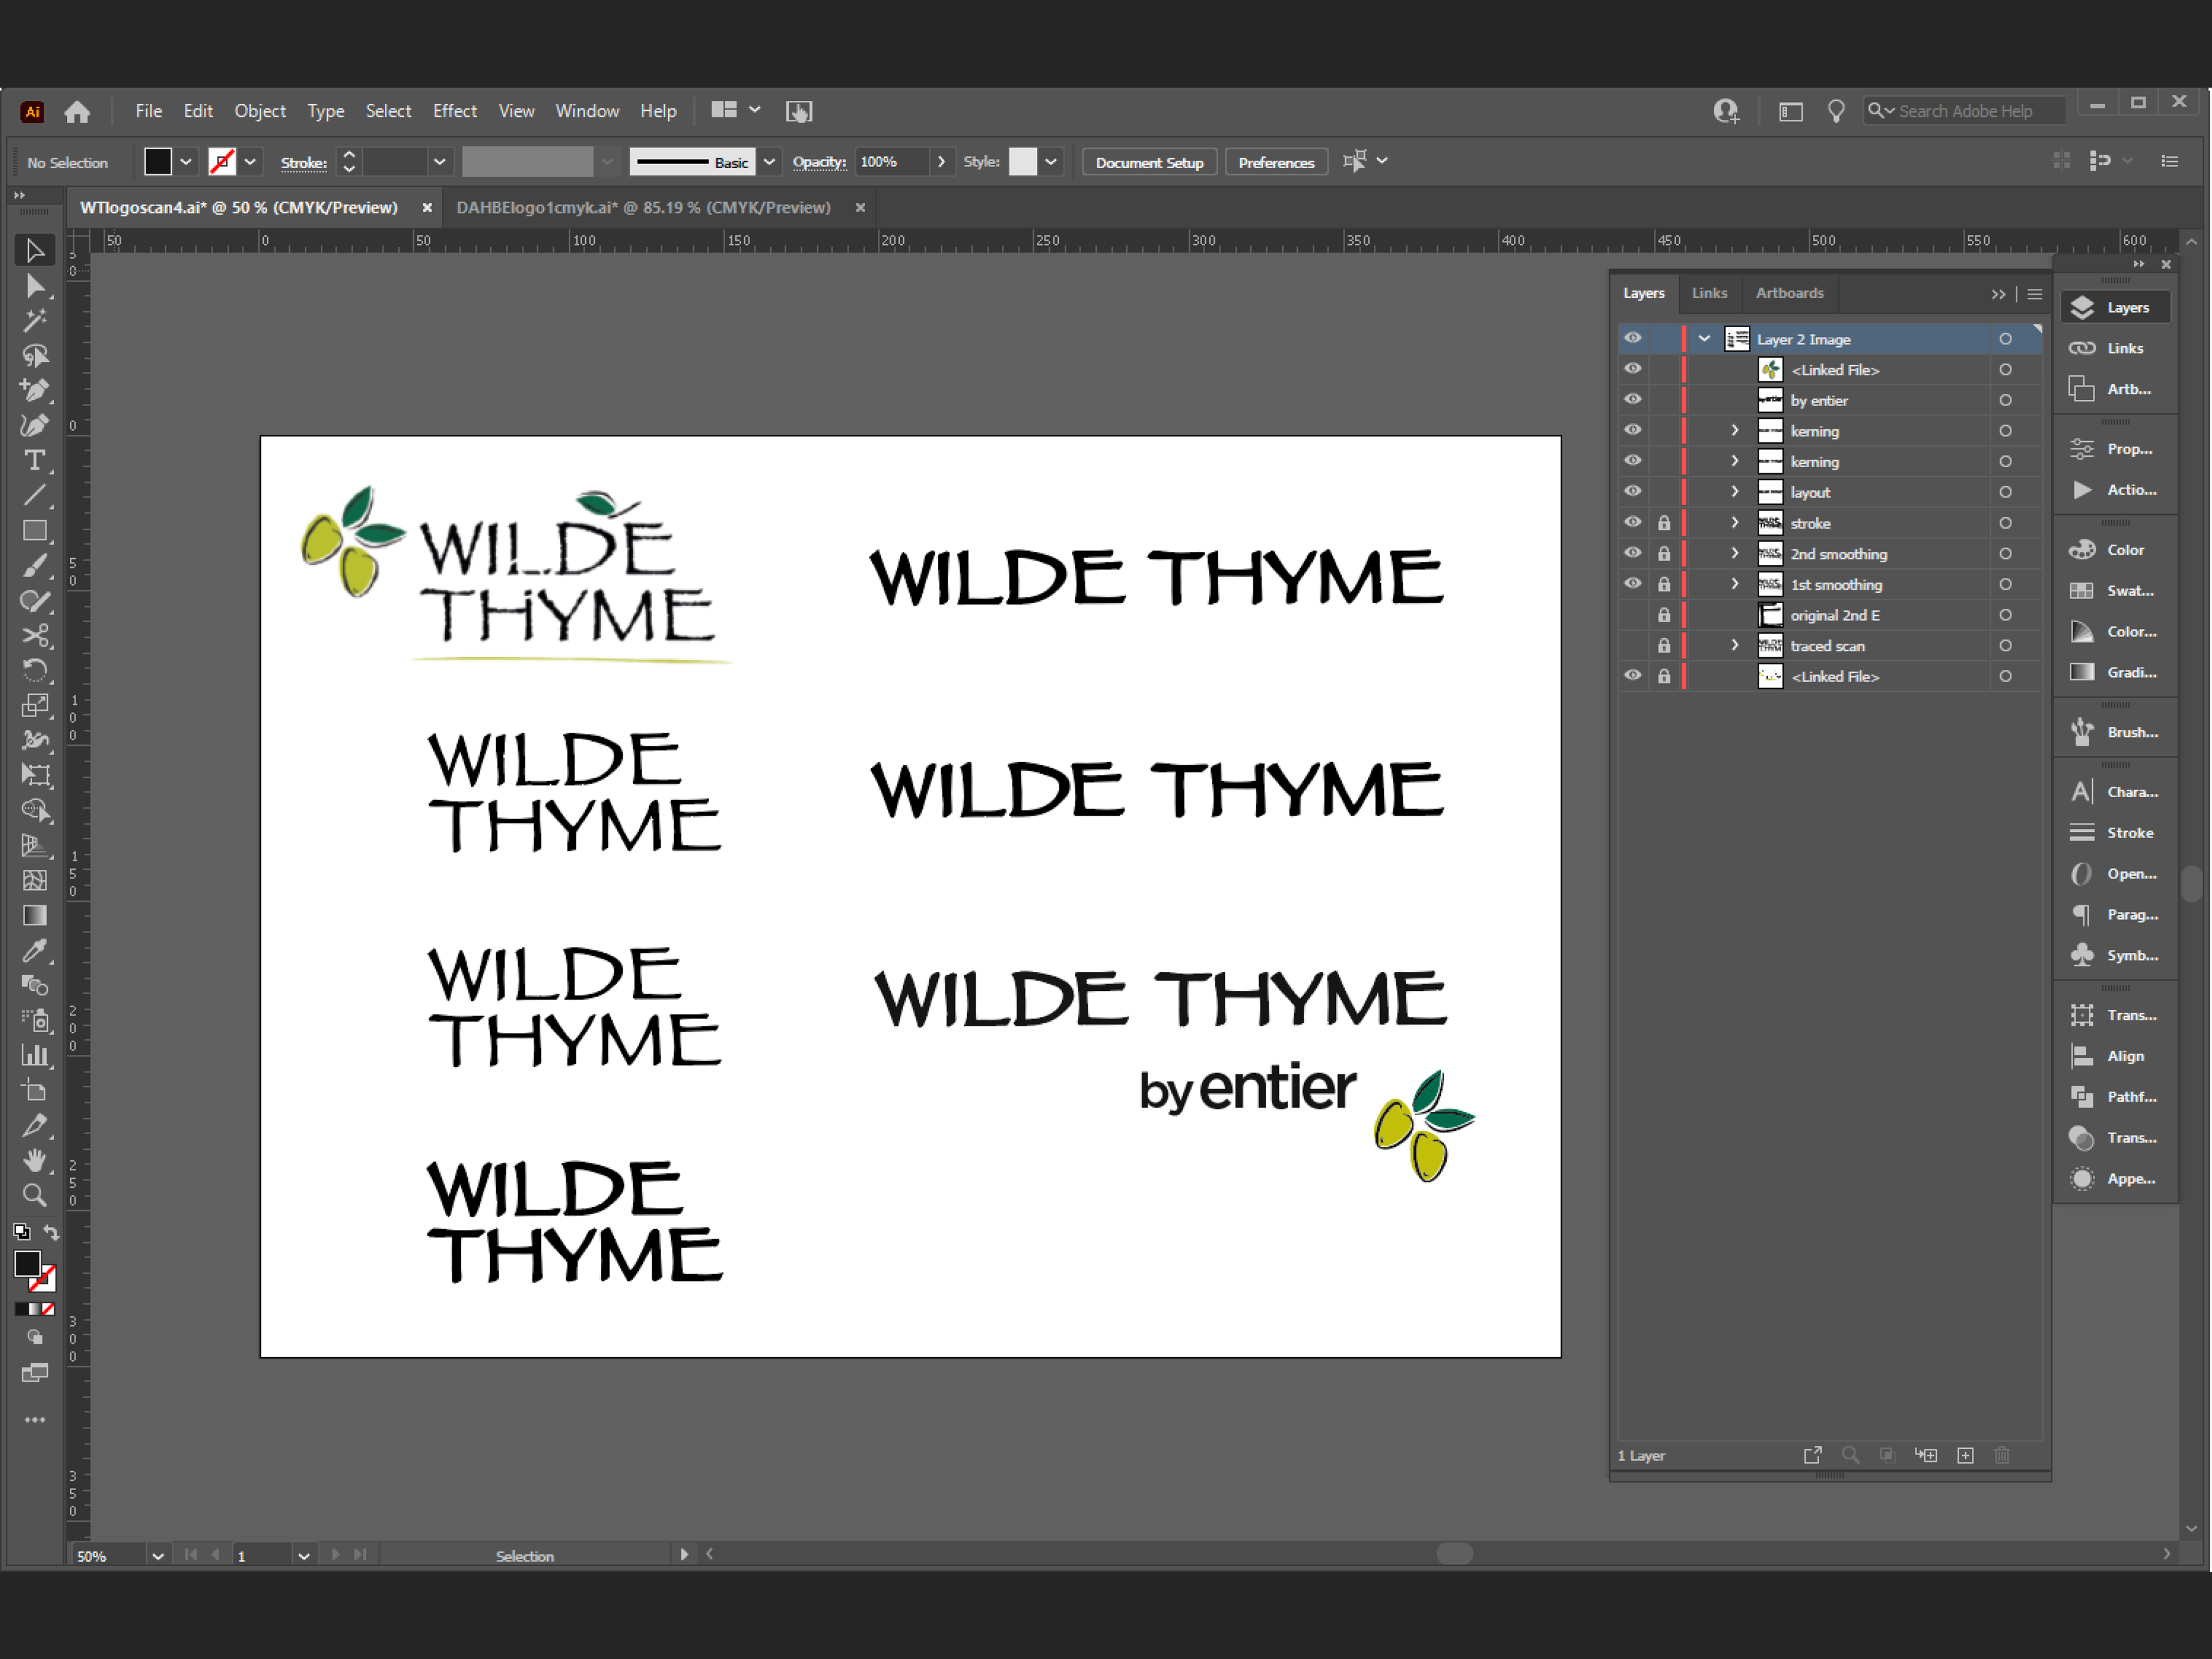Viewport: 2212px width, 1659px height.
Task: Click the Preferences button
Action: point(1276,162)
